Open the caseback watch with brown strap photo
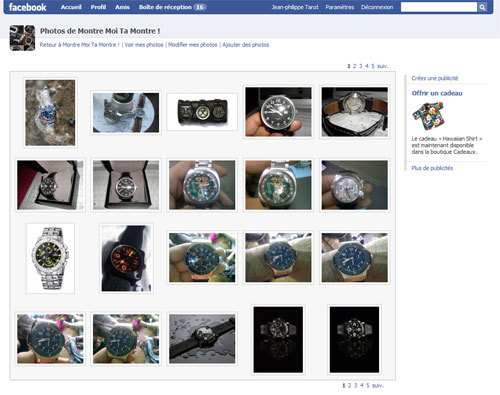500x395 pixels. [x=355, y=112]
